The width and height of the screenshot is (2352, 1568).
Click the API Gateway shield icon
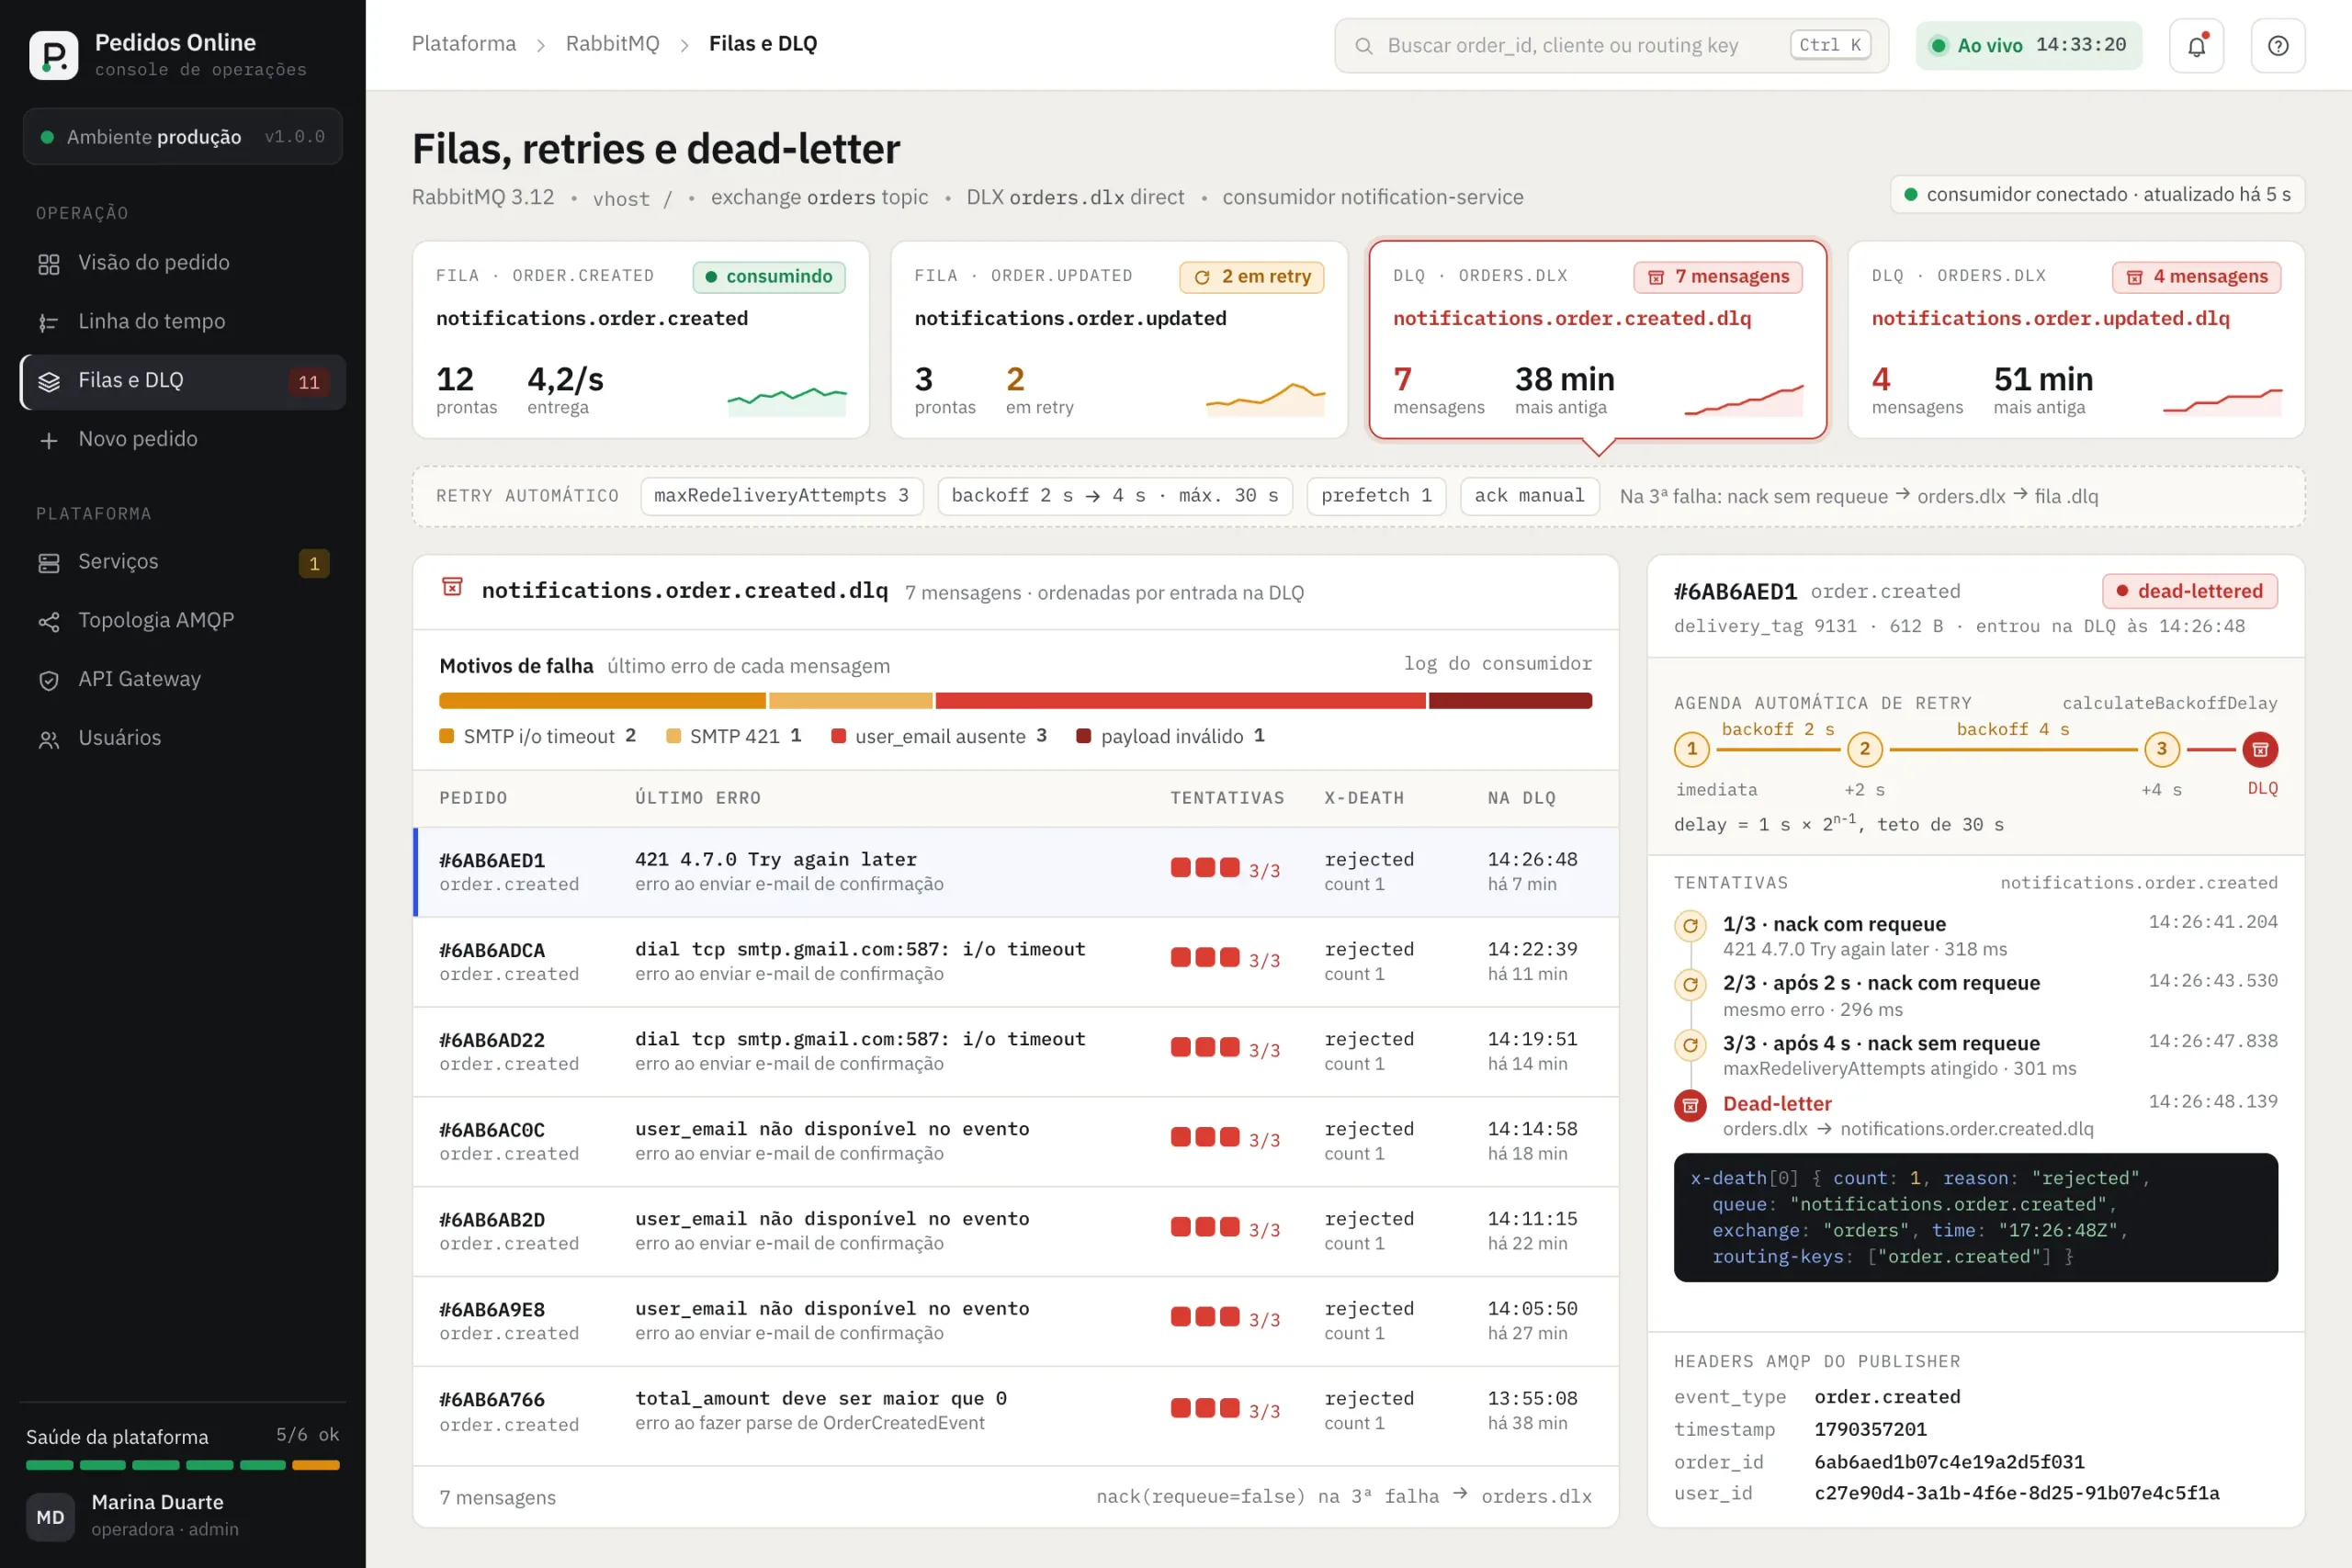(x=49, y=680)
